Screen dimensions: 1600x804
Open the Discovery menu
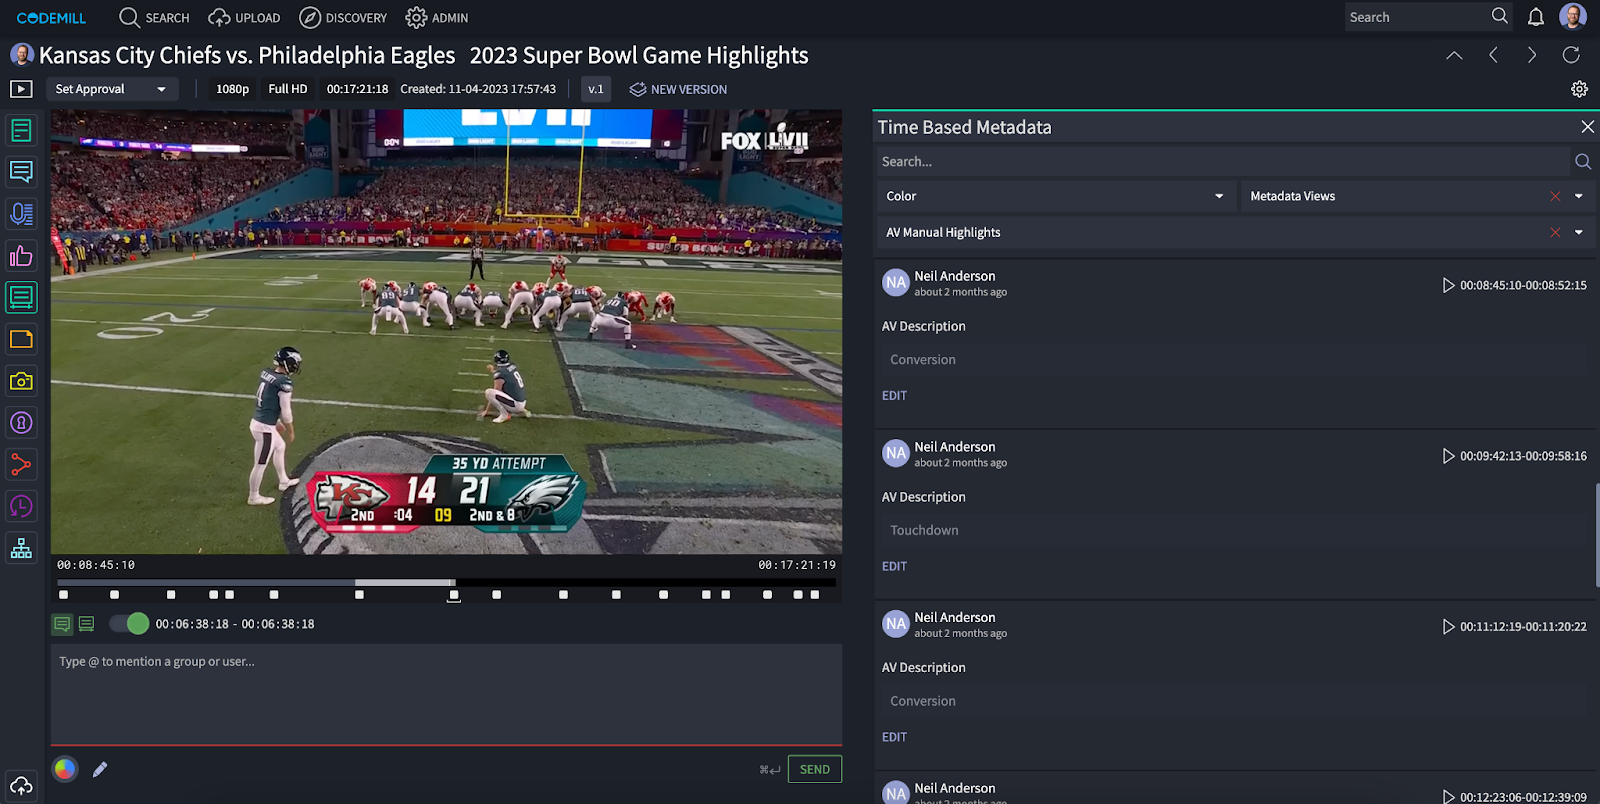[x=343, y=18]
